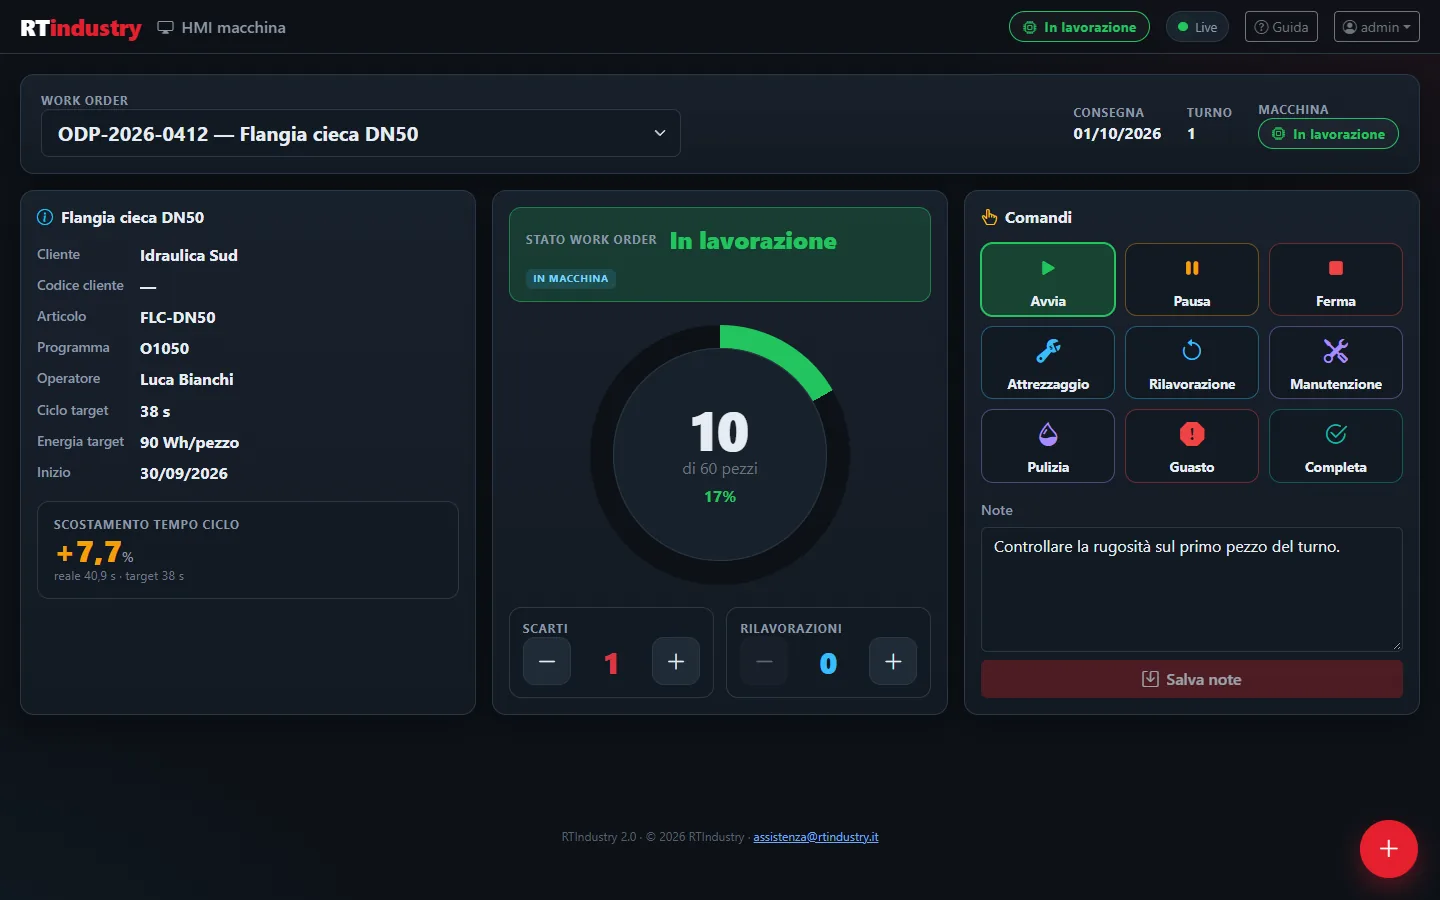Mark the work order as Completa
The width and height of the screenshot is (1440, 900).
1336,446
